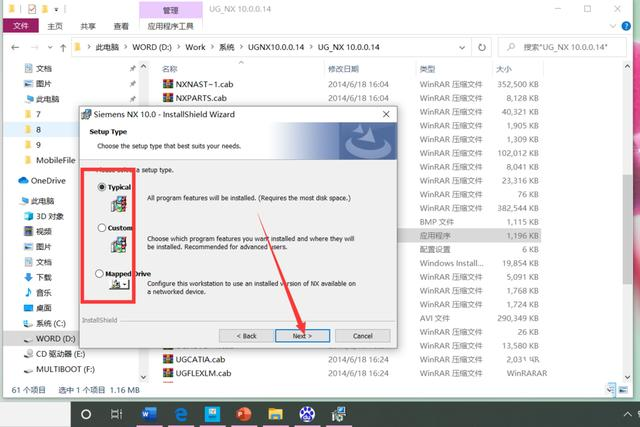Viewport: 640px width, 427px height.
Task: Expand the ribbon chevron
Action: (613, 26)
